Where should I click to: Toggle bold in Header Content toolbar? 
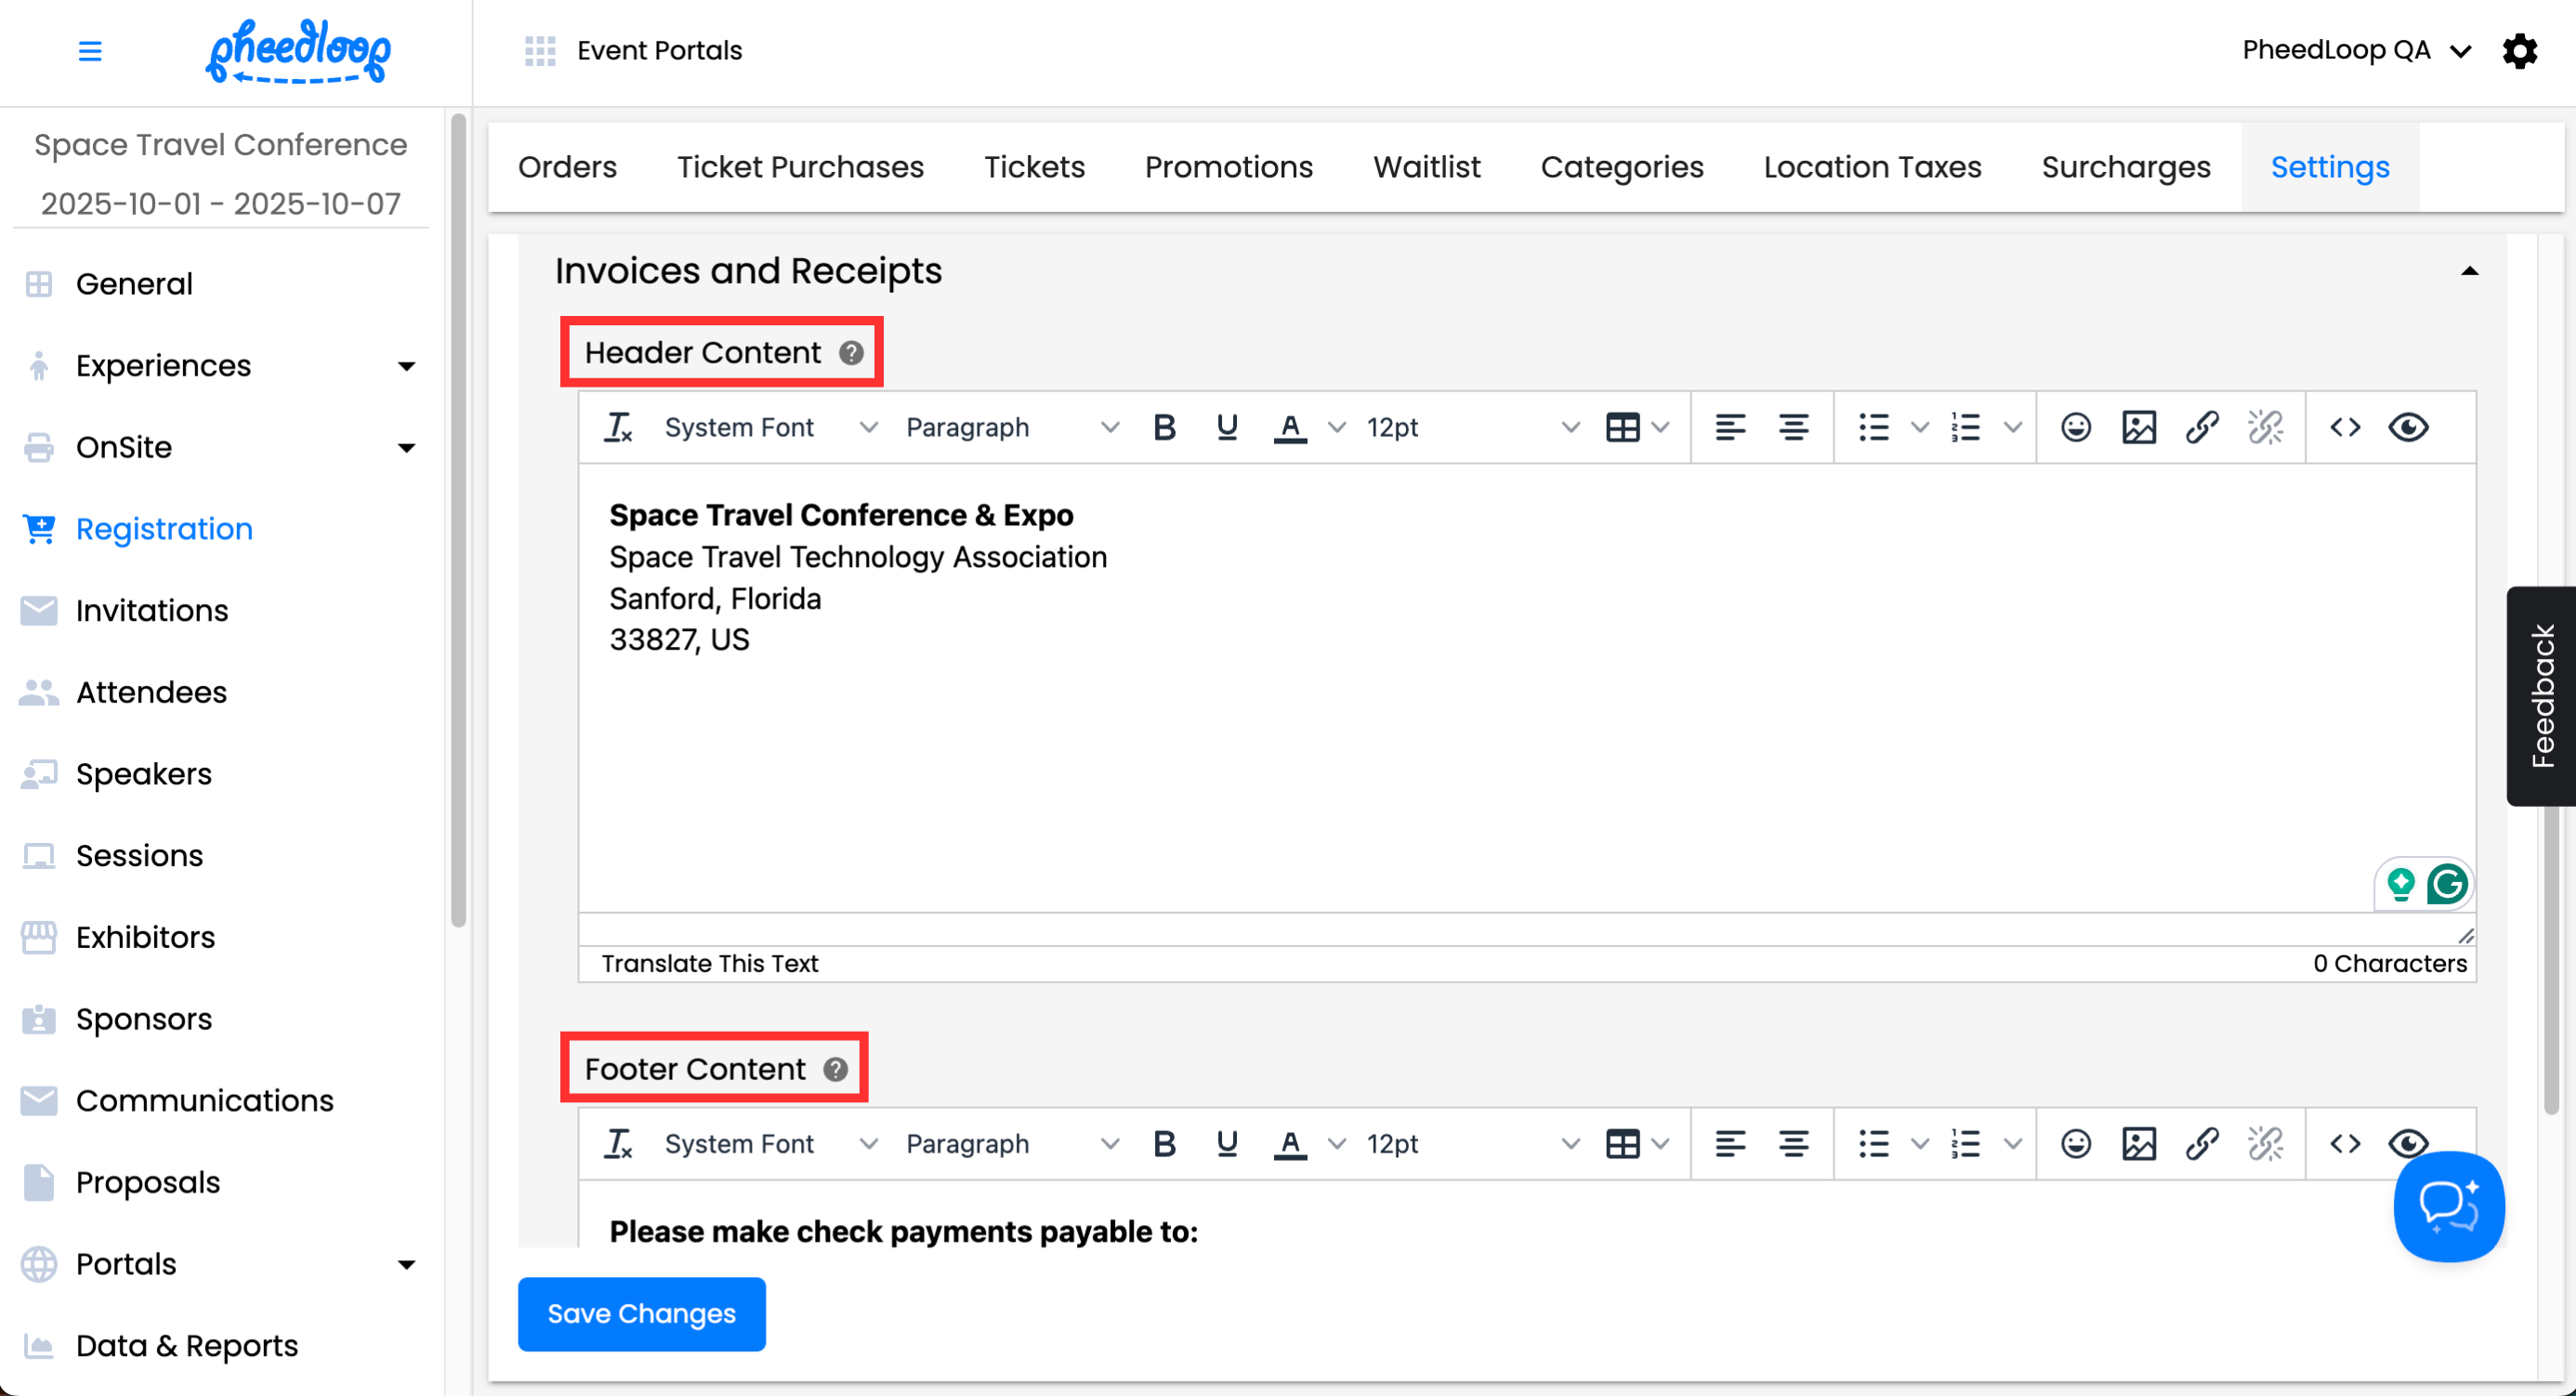pyautogui.click(x=1164, y=428)
